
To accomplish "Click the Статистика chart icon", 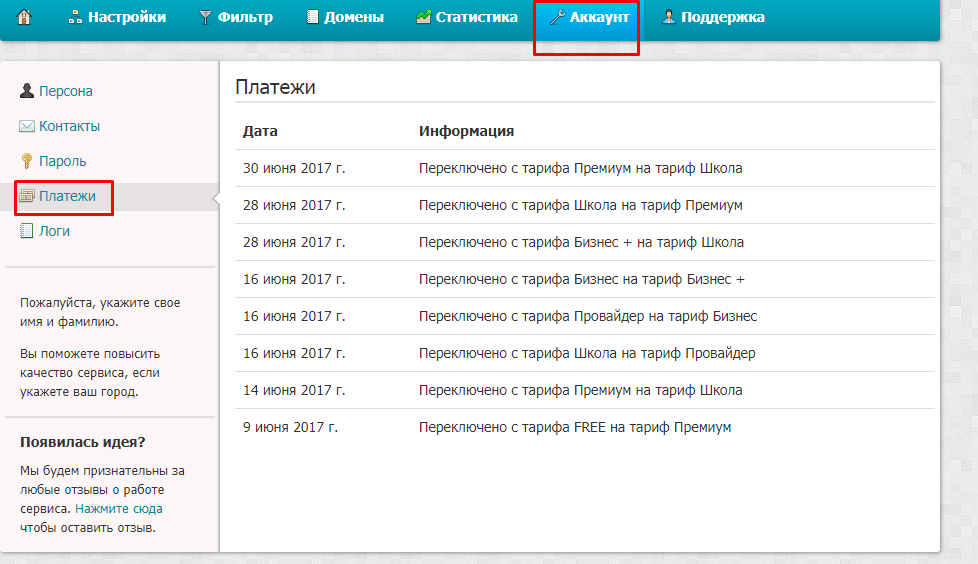I will click(x=424, y=17).
